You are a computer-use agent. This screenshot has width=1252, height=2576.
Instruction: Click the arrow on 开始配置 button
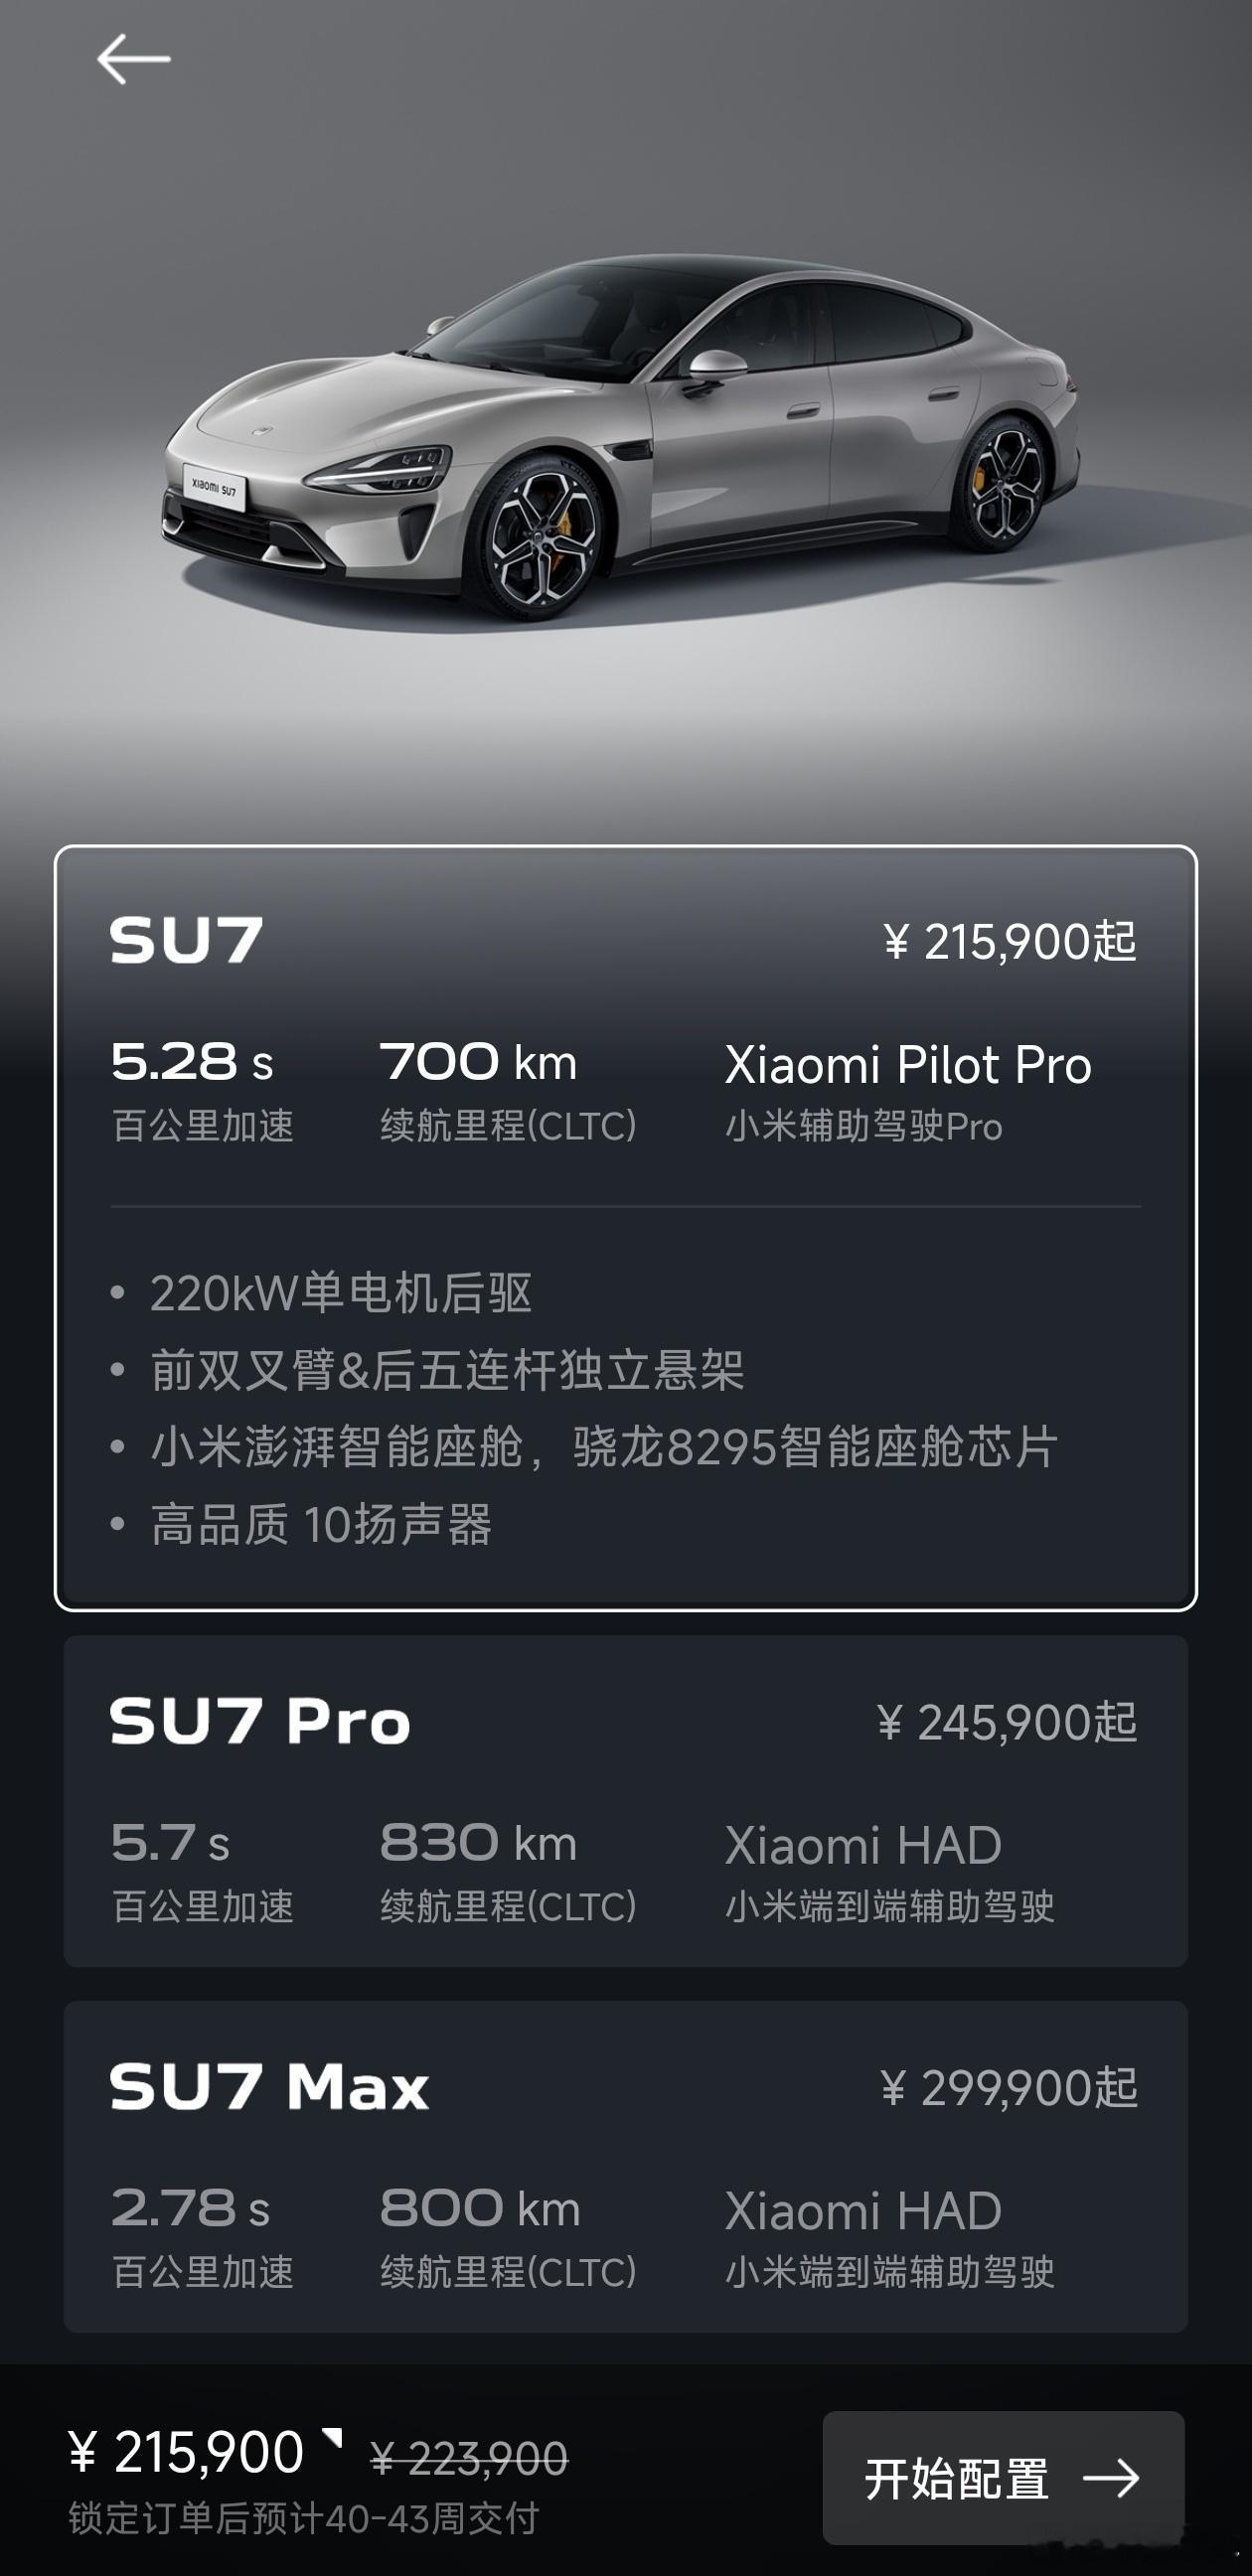pyautogui.click(x=1111, y=2478)
